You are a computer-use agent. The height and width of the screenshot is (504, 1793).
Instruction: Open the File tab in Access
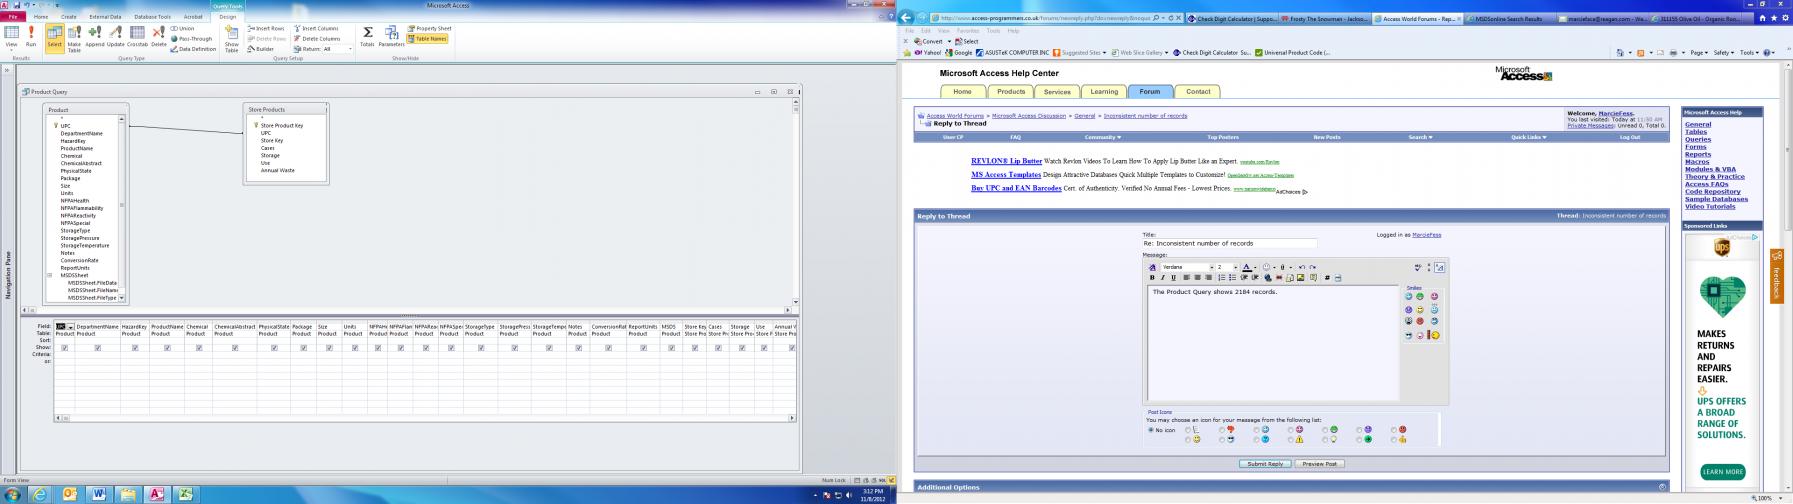point(14,17)
